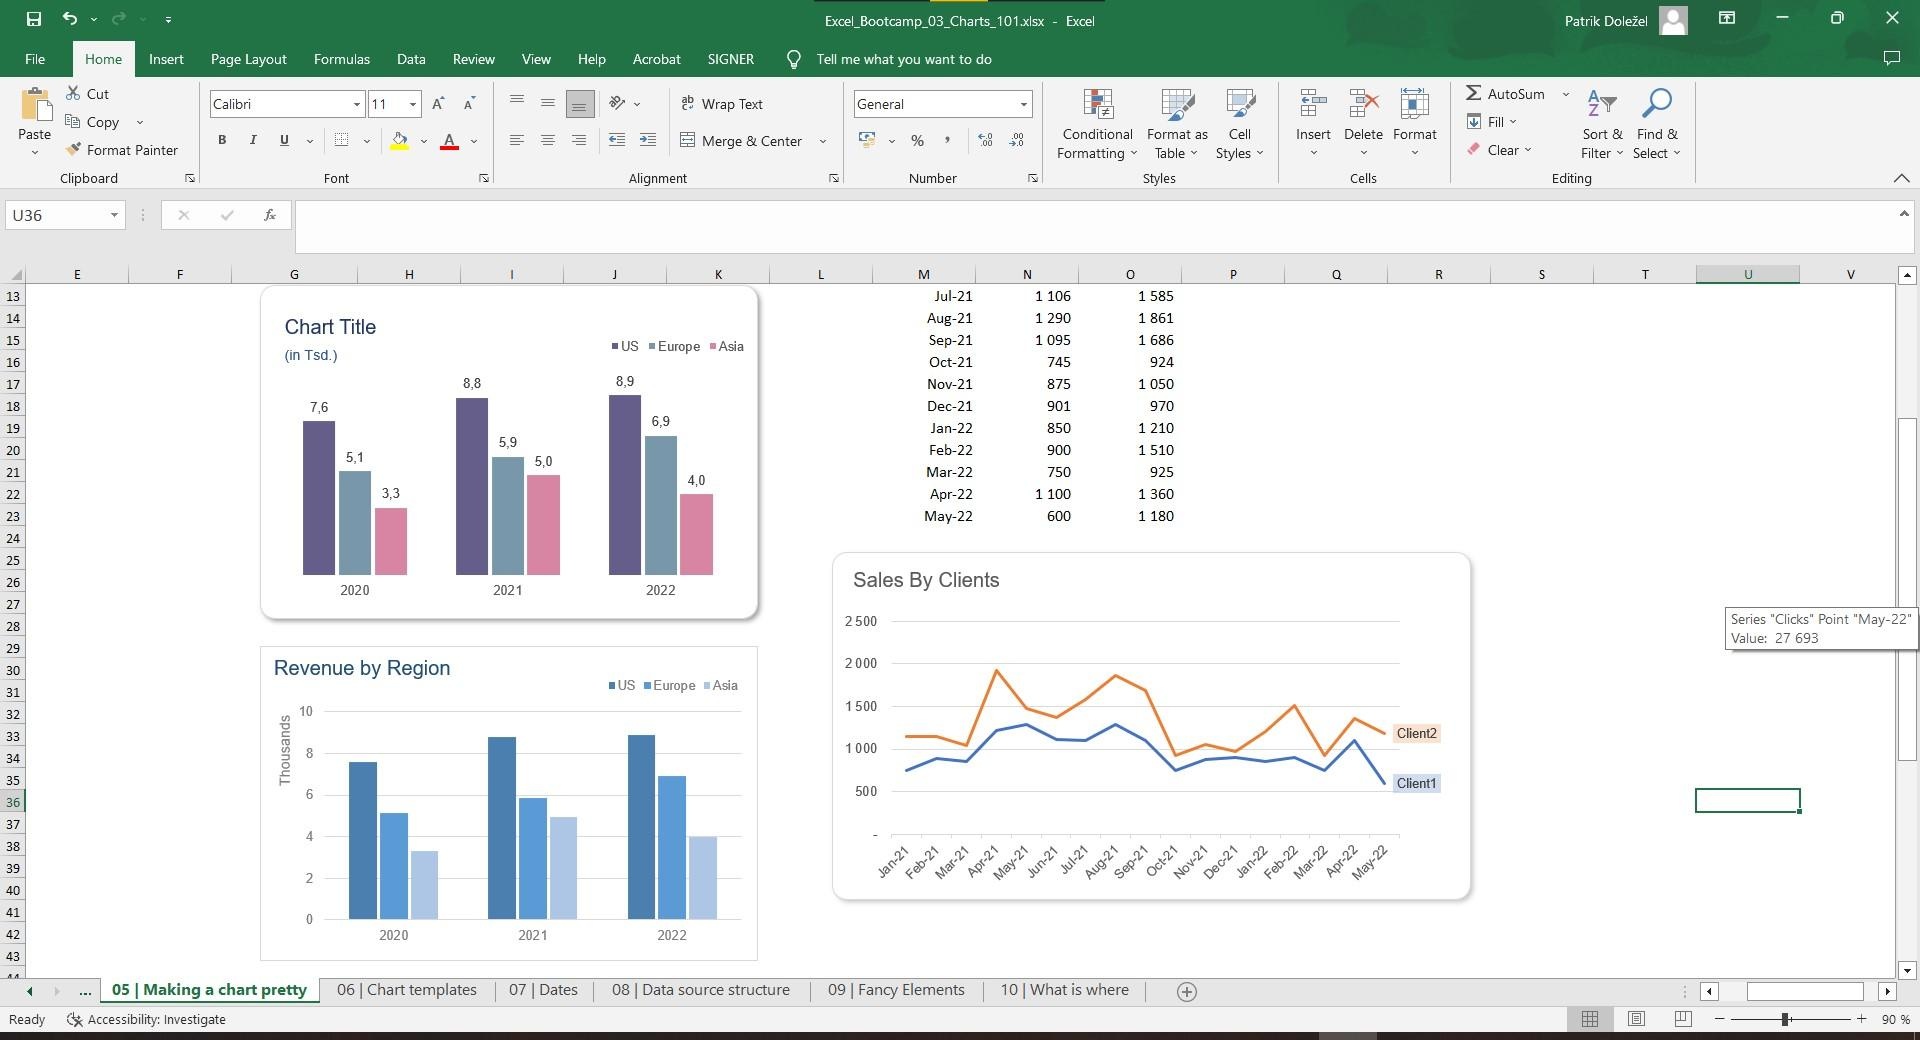1920x1040 pixels.
Task: Open the Orientation text-angle tool
Action: click(617, 103)
